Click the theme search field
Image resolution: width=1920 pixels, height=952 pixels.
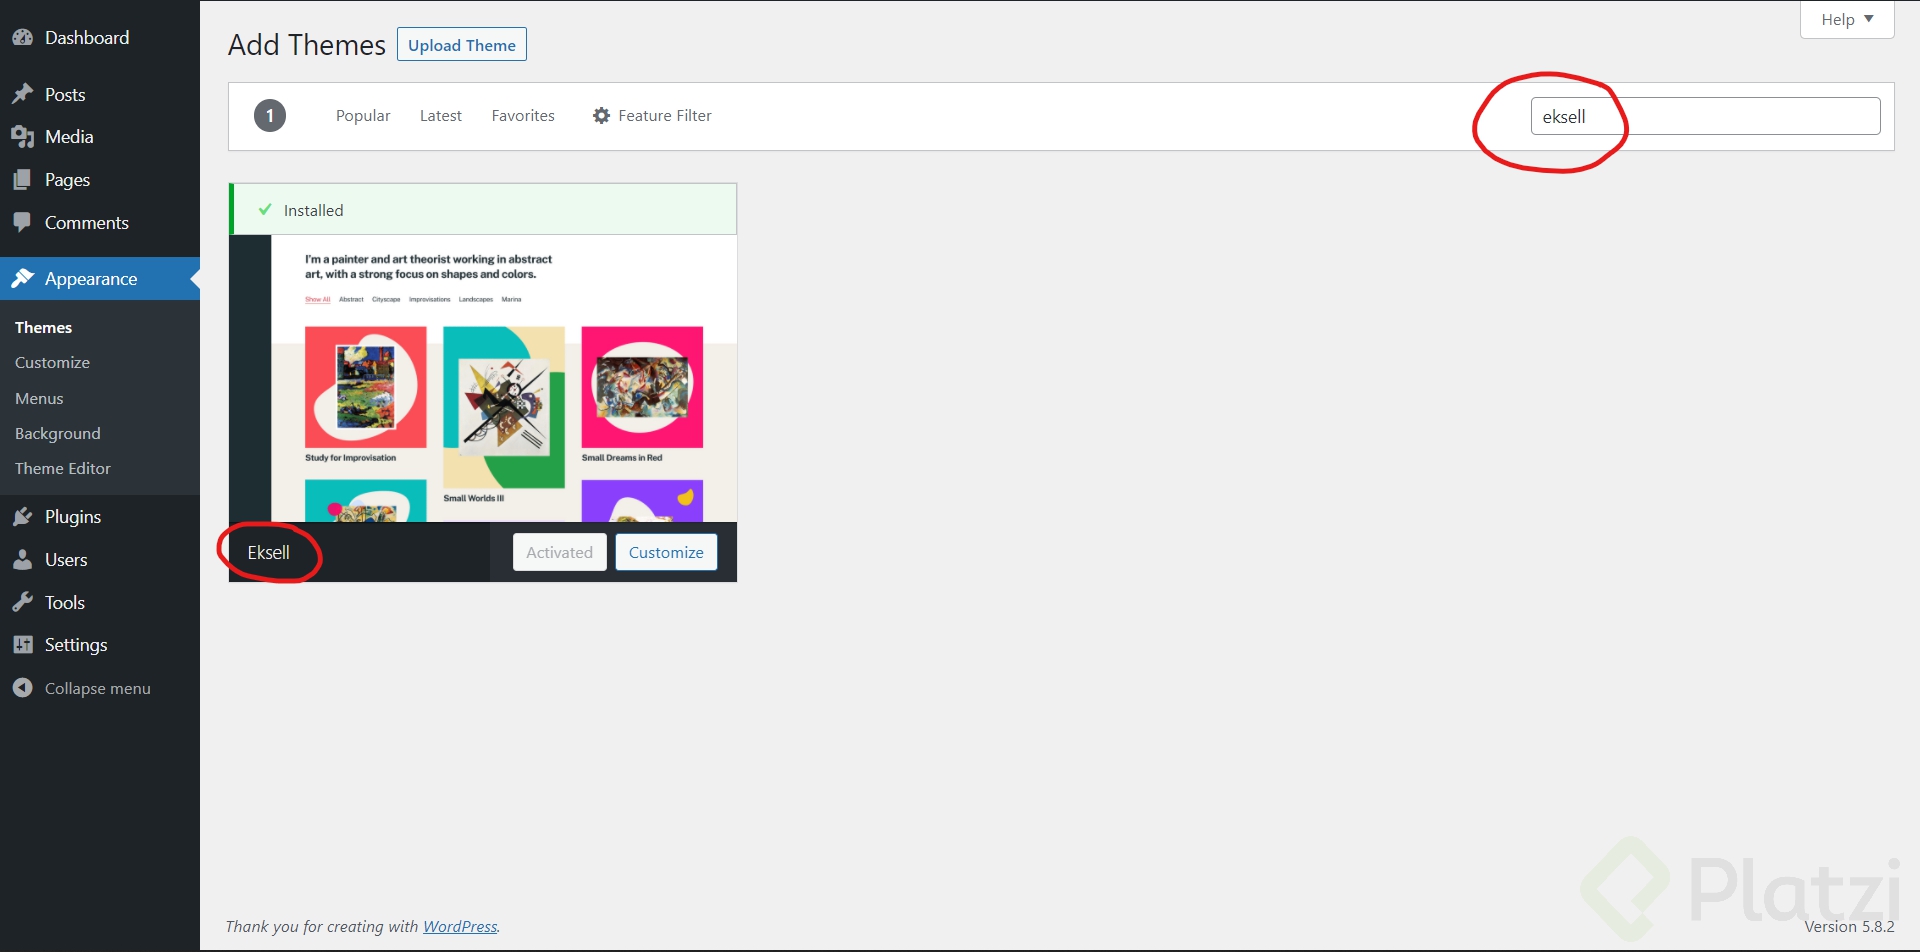(1705, 116)
